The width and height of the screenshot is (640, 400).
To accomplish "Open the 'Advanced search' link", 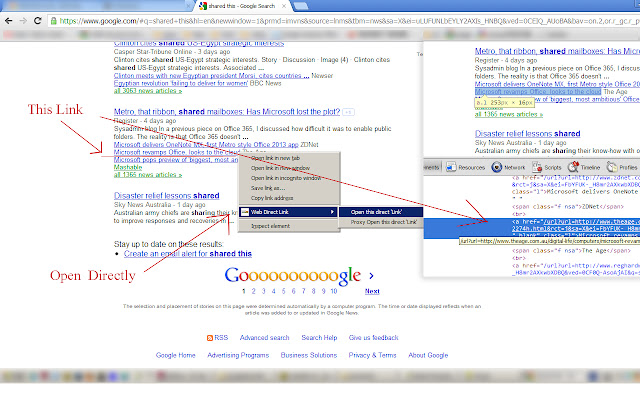I will [264, 338].
